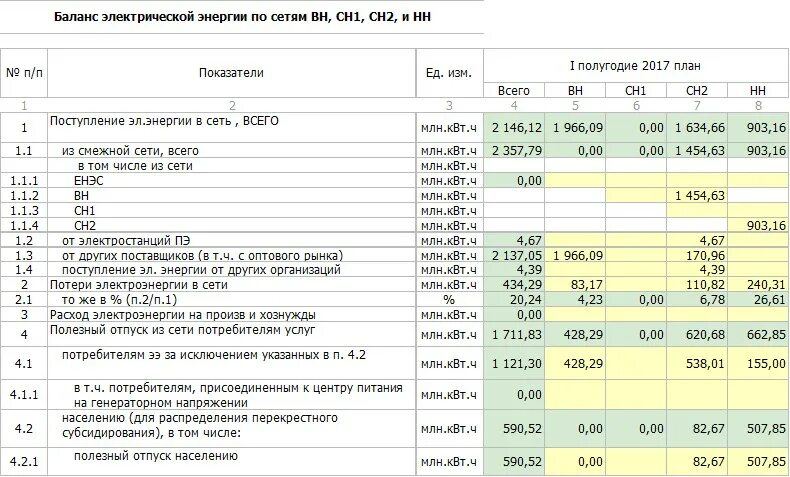
Task: Select cell value 6,78
Action: 712,300
